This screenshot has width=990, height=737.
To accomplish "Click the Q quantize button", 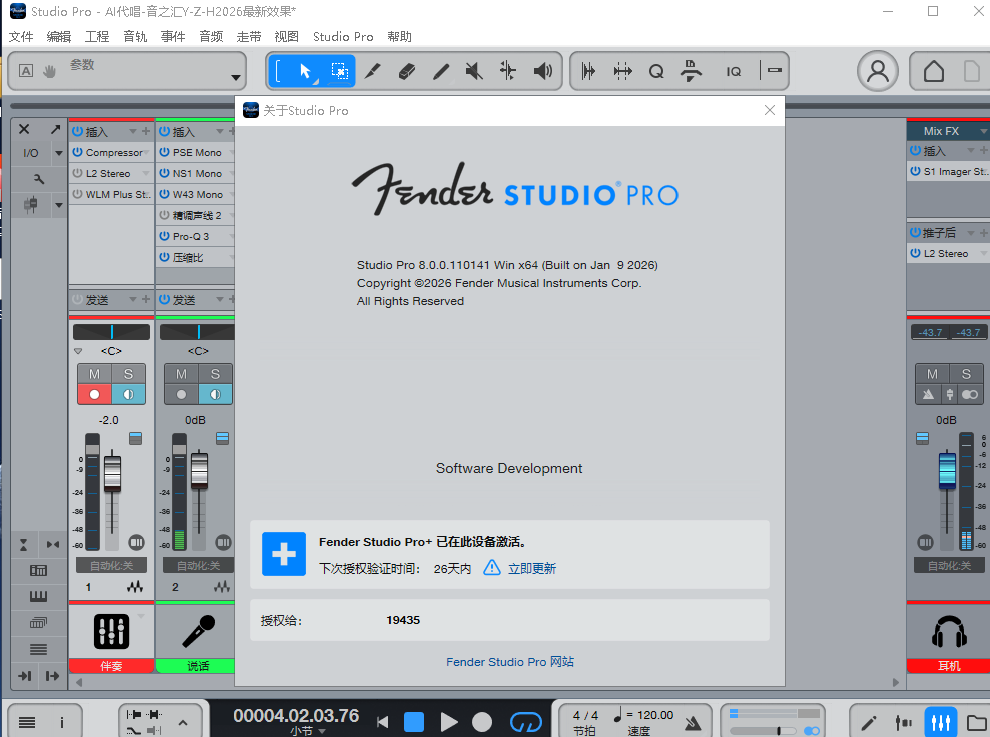I will pos(656,71).
